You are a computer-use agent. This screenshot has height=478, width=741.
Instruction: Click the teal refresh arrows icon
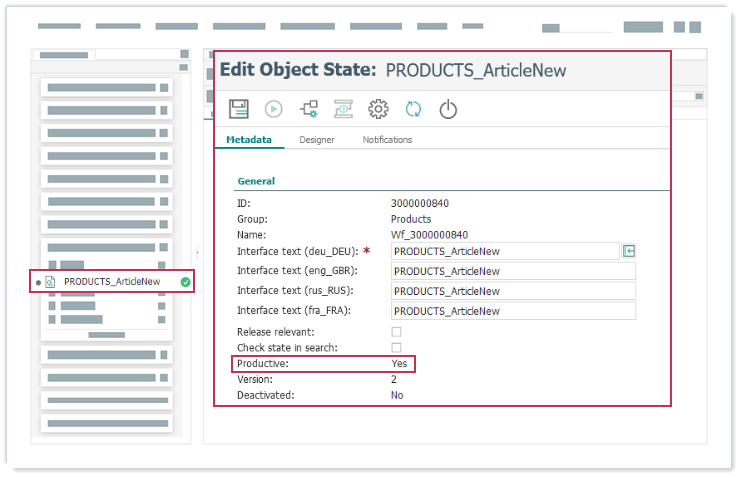(413, 109)
